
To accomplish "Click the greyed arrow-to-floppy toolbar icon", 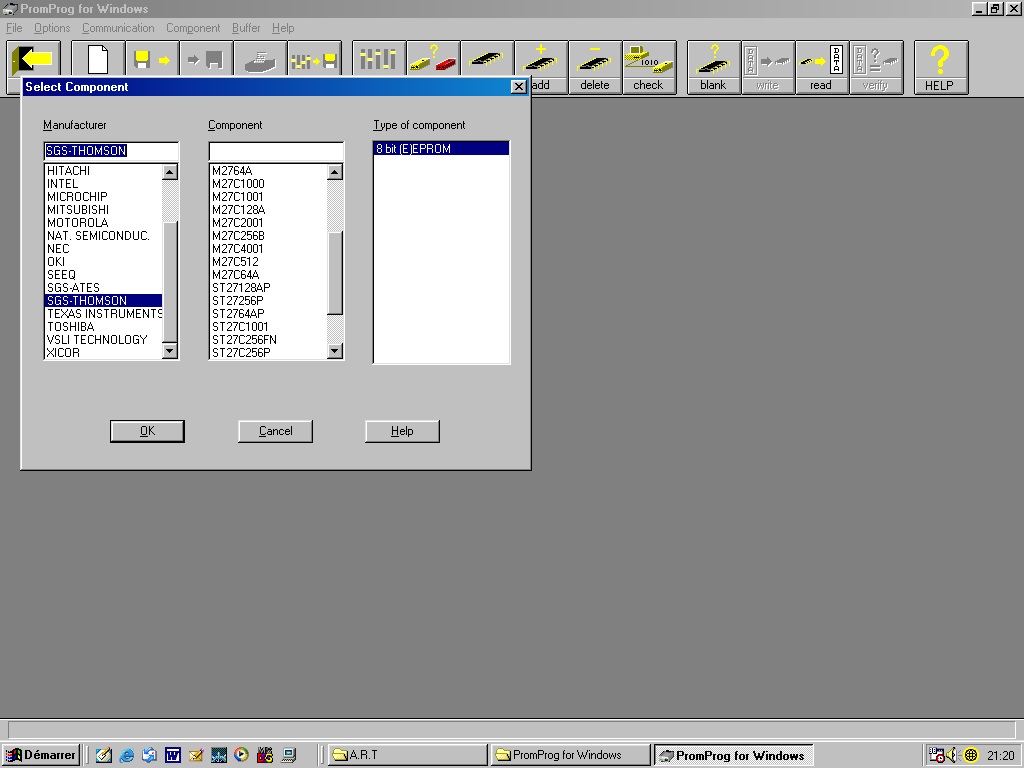I will click(206, 59).
